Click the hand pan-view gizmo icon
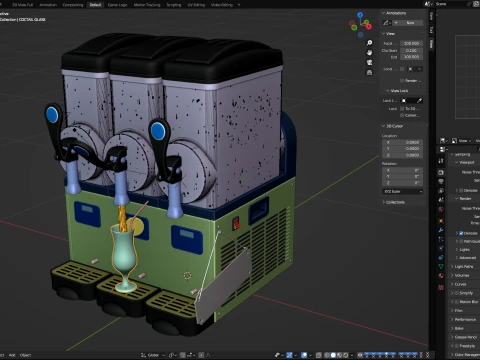 pyautogui.click(x=369, y=53)
